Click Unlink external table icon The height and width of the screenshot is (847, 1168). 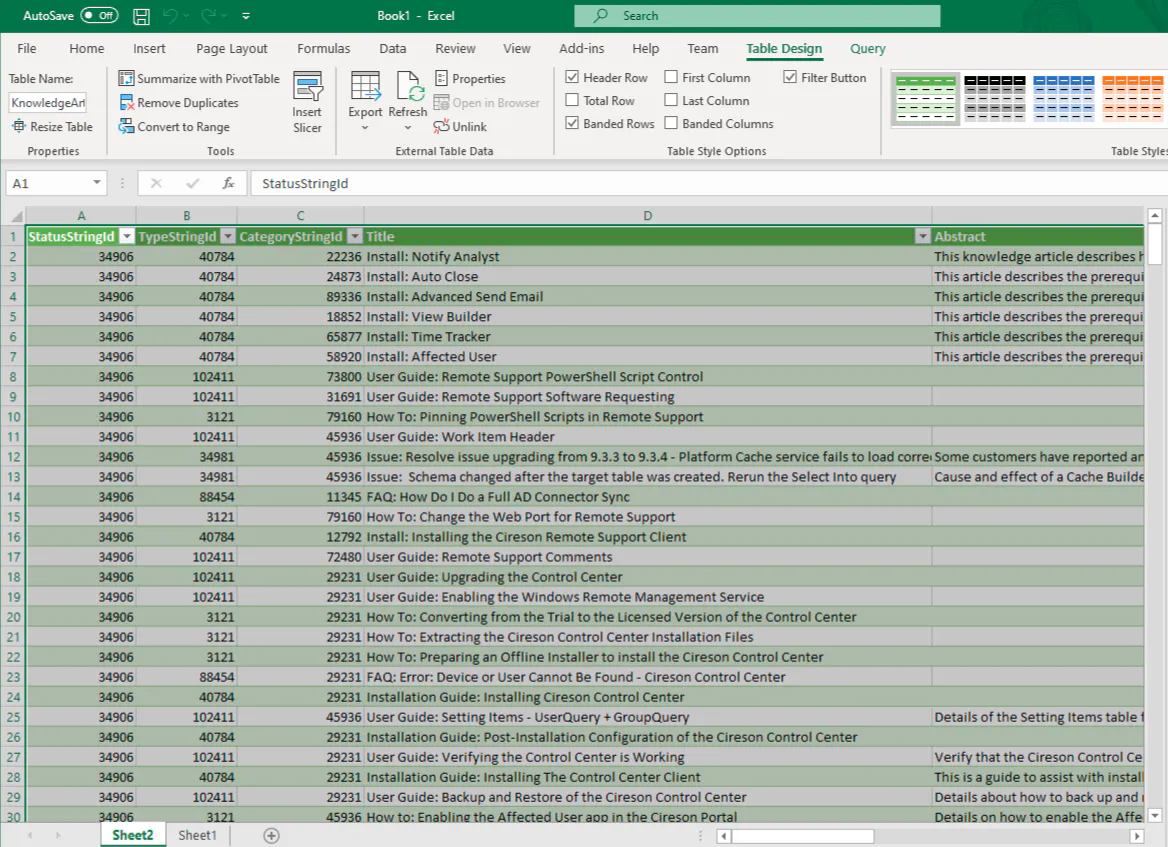tap(442, 127)
